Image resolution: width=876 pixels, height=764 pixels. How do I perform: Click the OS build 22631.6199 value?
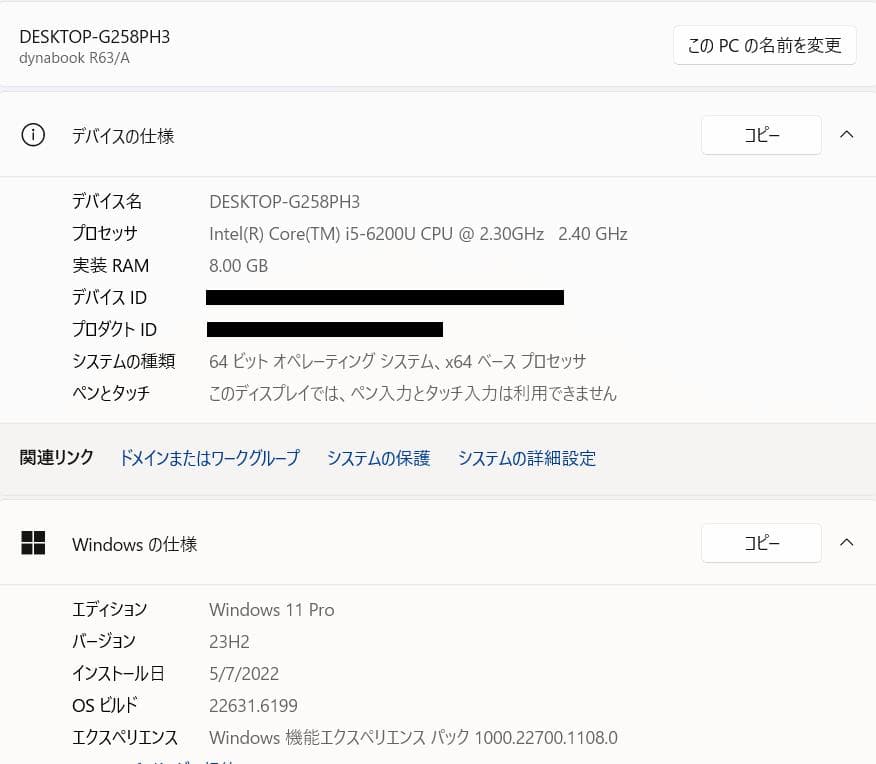(x=253, y=705)
